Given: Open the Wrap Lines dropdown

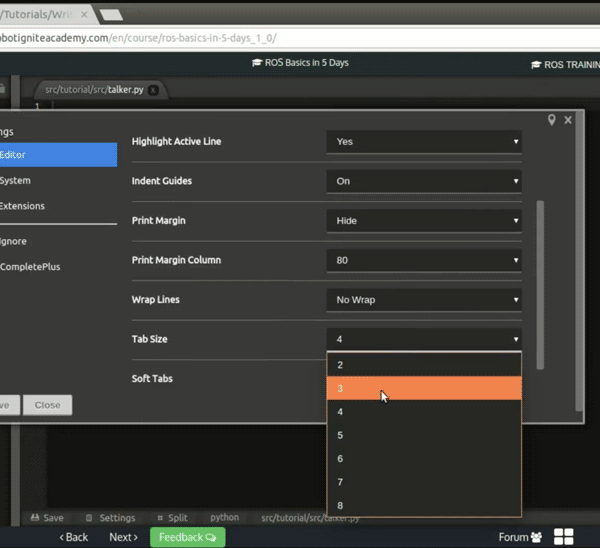Looking at the screenshot, I should [x=424, y=300].
